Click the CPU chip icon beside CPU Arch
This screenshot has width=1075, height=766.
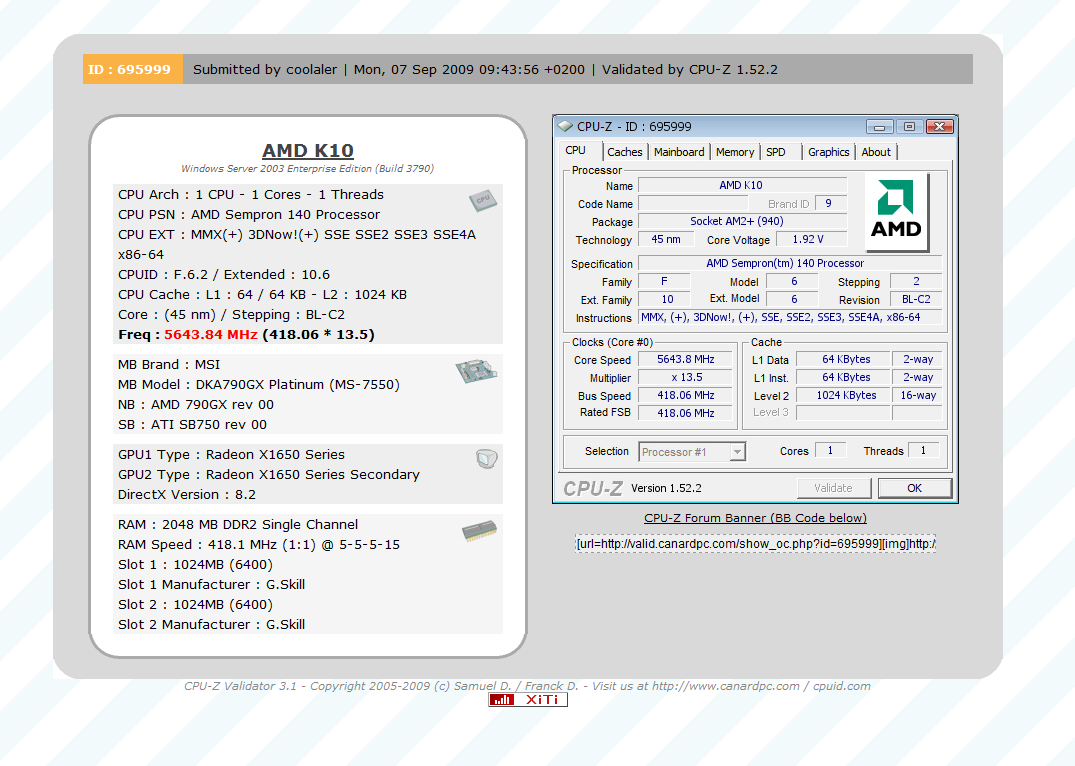pos(483,200)
